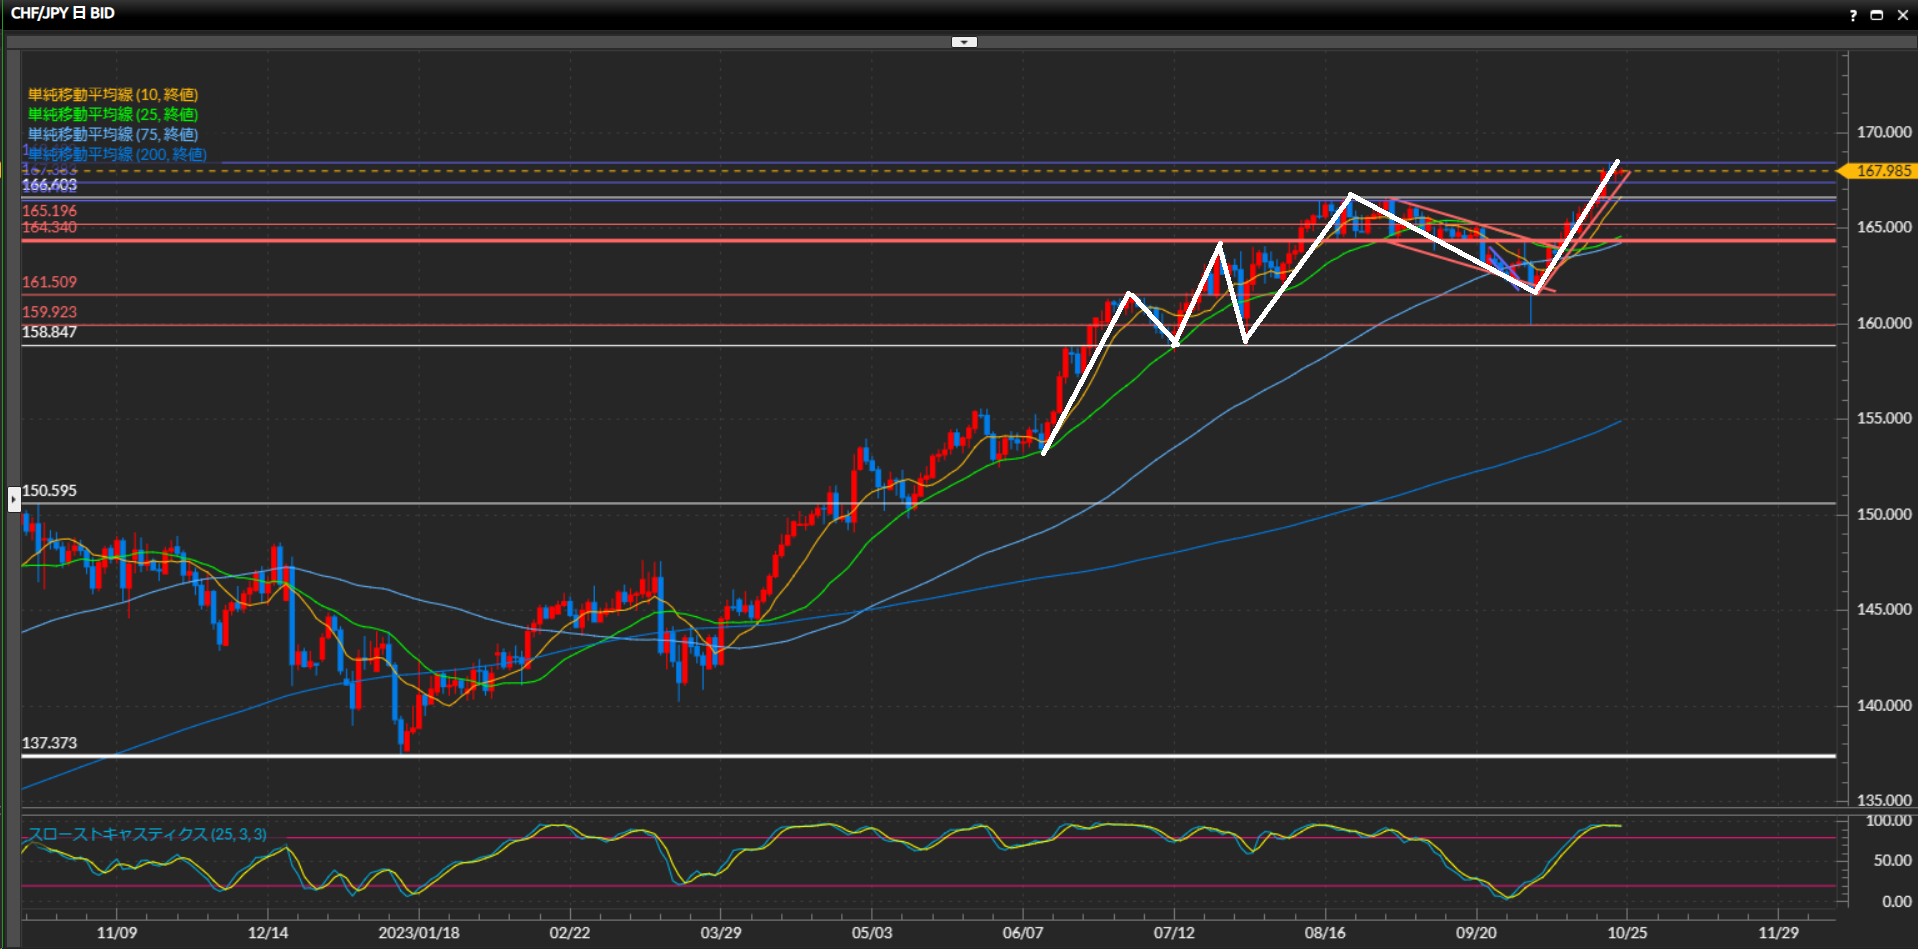Maximize the CHF/JPY chart window

click(x=1876, y=15)
